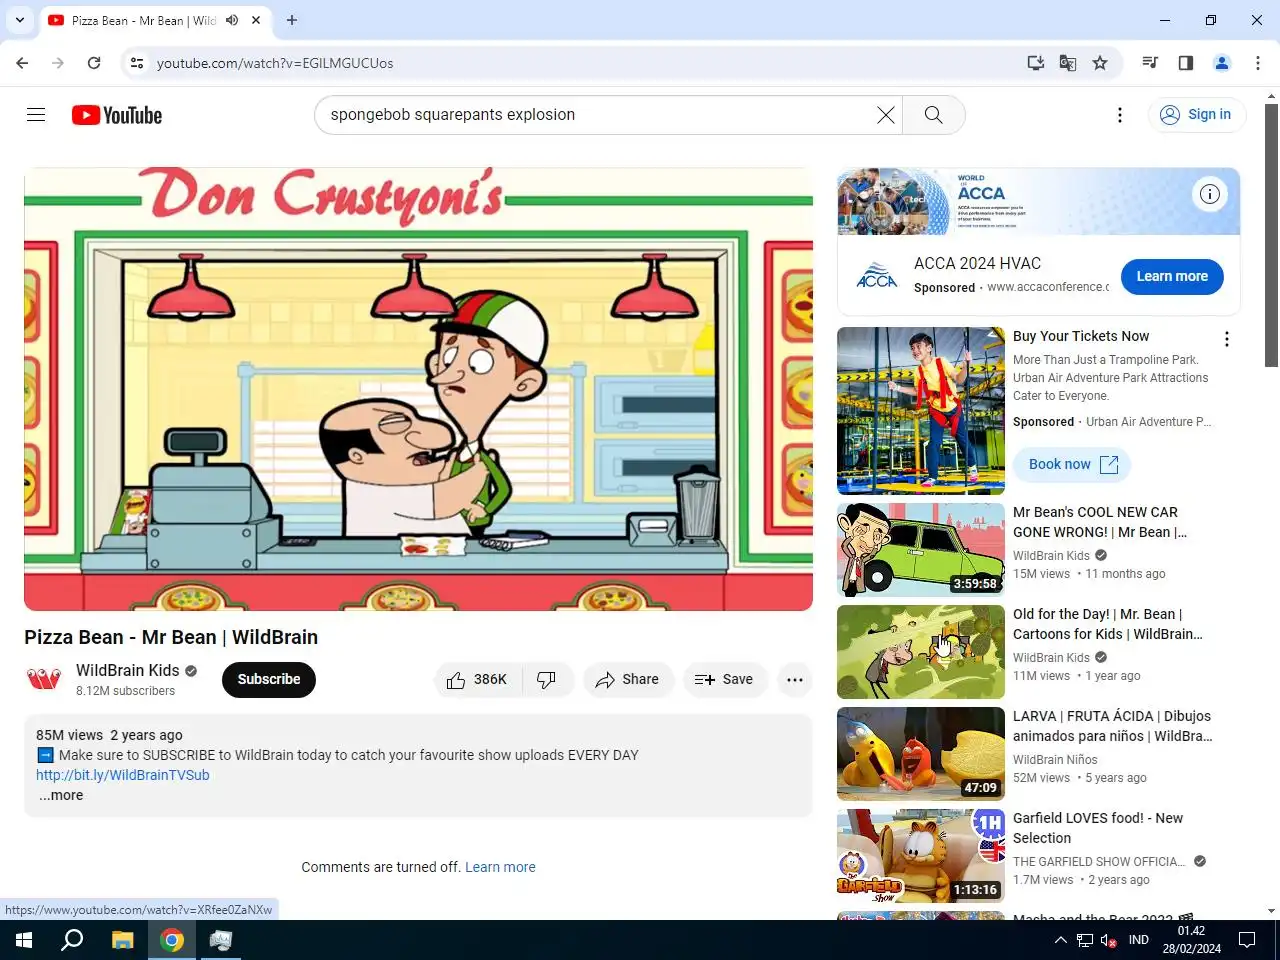Close the Pizza Bean browser tab
Screen dimensions: 1280x960
click(256, 20)
